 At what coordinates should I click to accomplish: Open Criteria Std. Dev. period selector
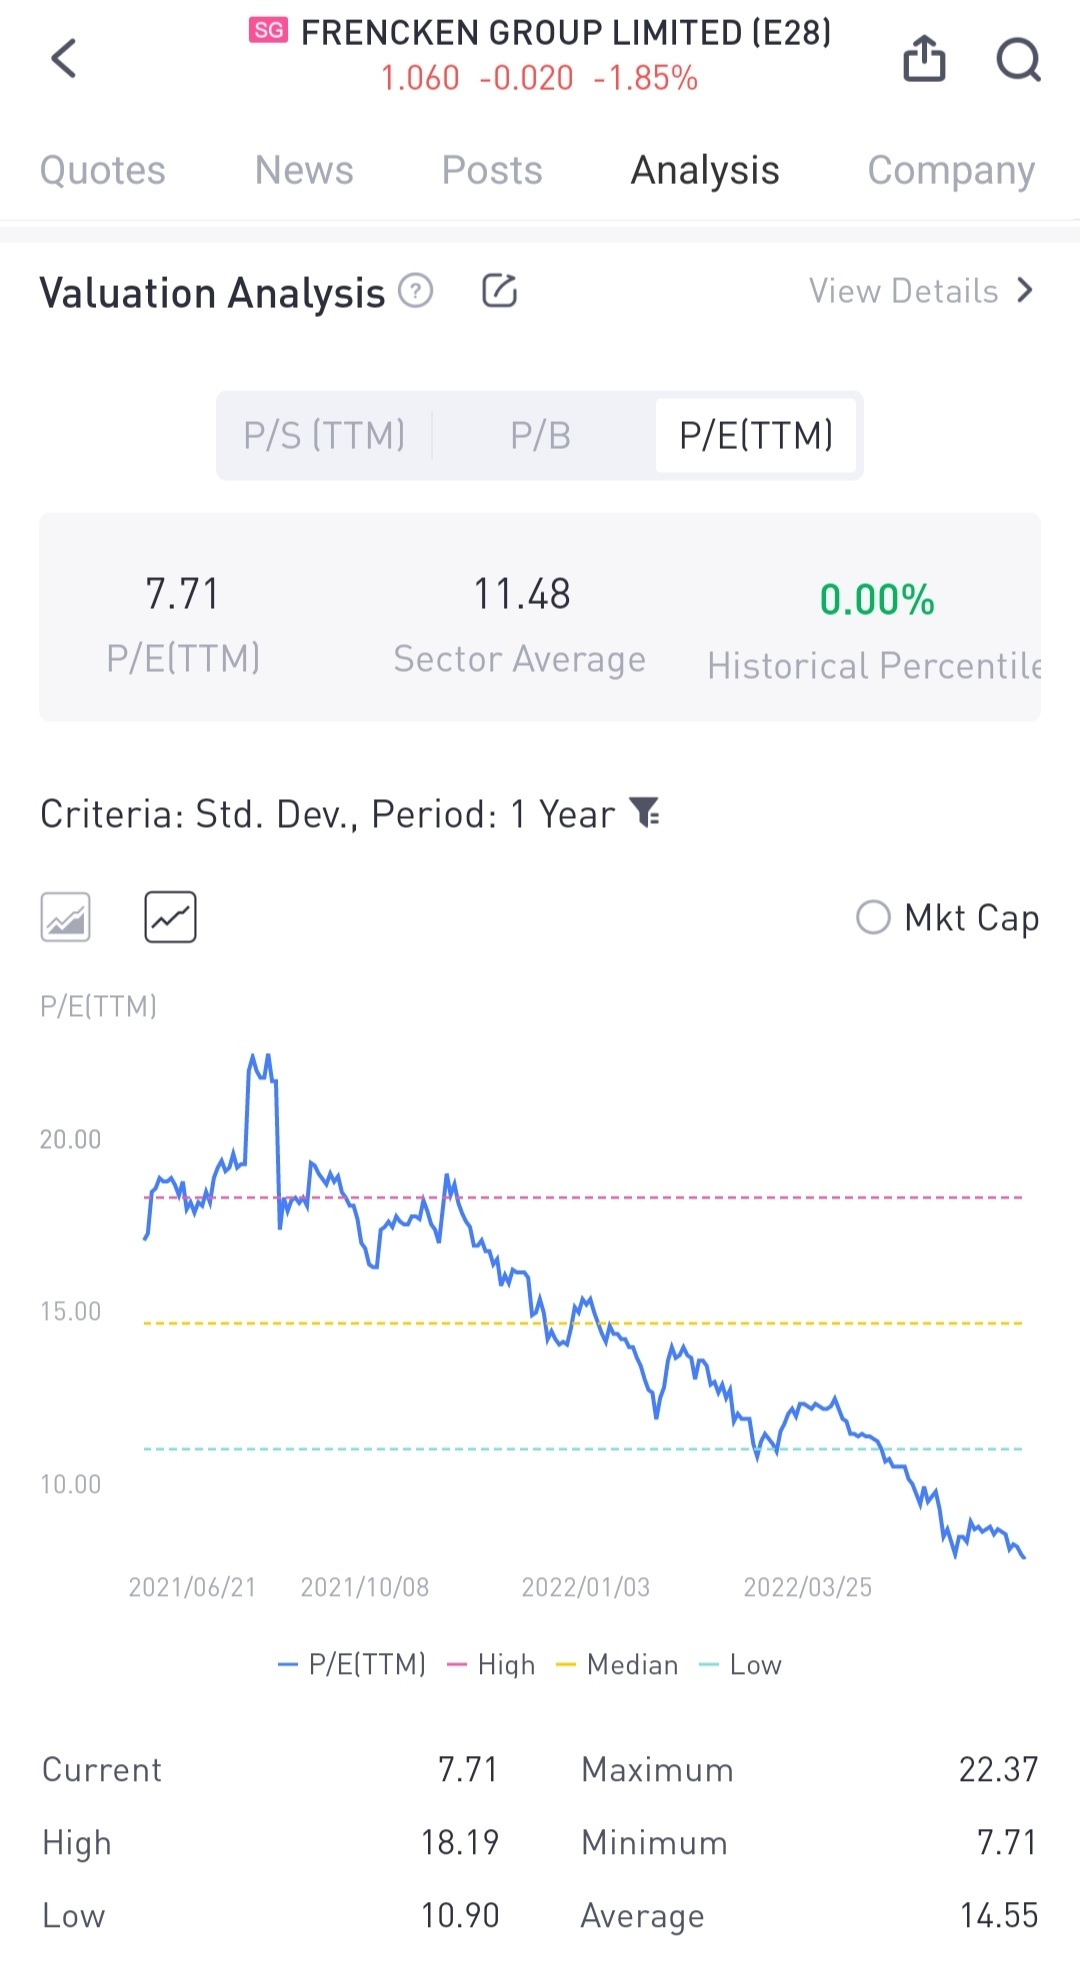point(327,814)
